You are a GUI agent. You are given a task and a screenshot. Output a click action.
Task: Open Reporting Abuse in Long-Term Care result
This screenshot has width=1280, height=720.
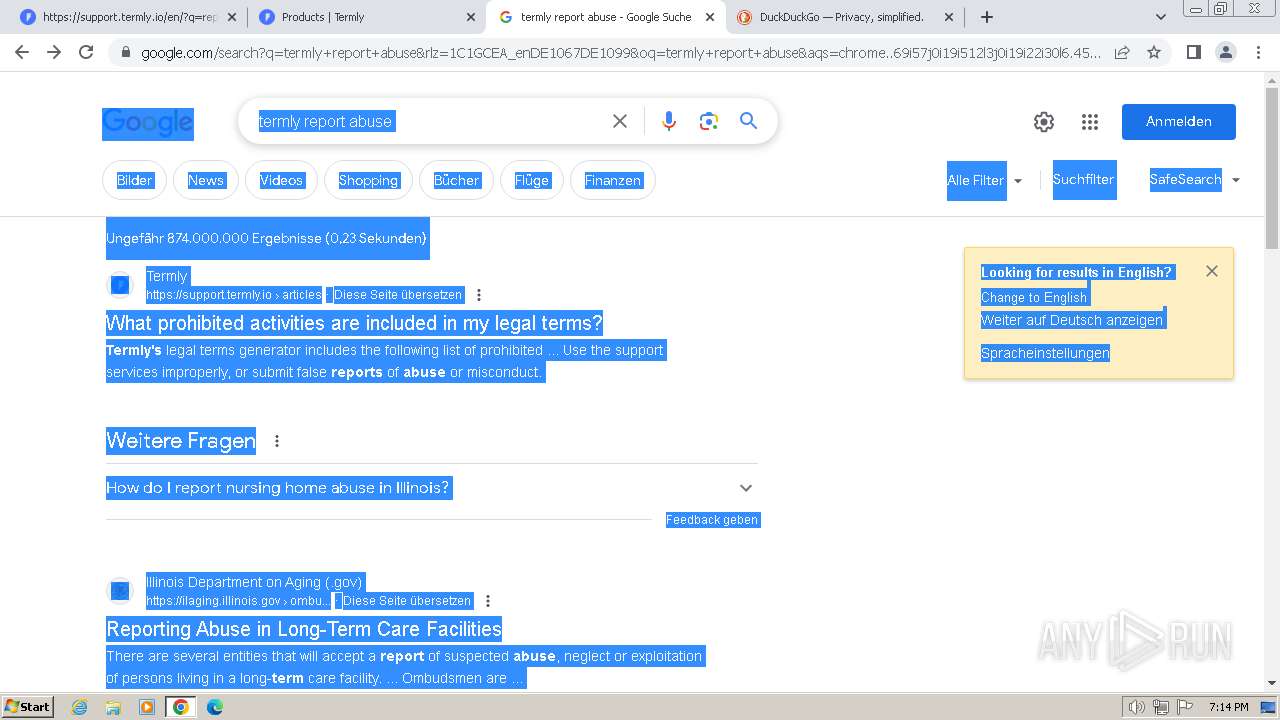pos(304,629)
